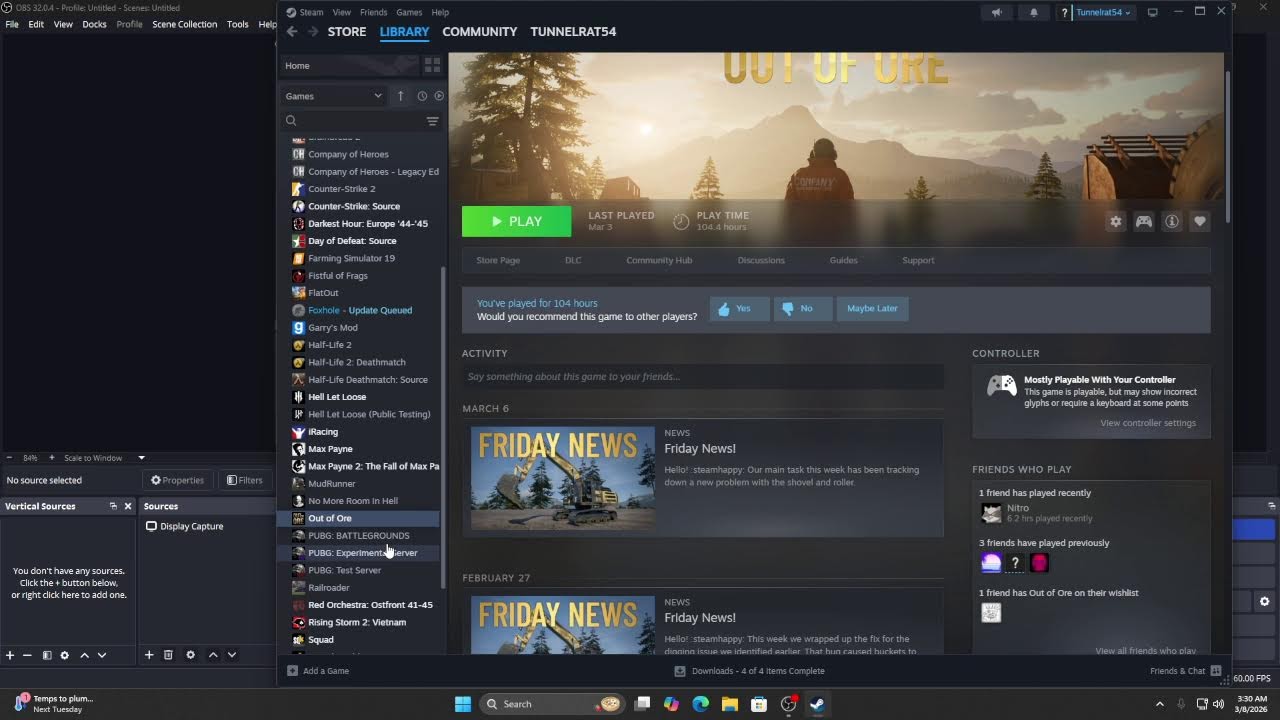Open the Guides tab
This screenshot has height=720, width=1280.
[x=843, y=260]
